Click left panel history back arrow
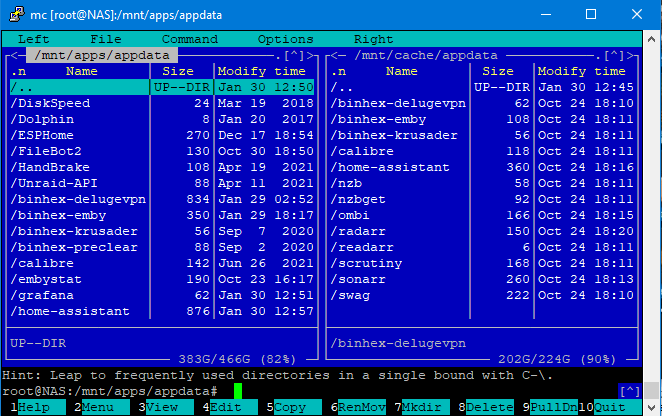662x416 pixels. point(14,55)
